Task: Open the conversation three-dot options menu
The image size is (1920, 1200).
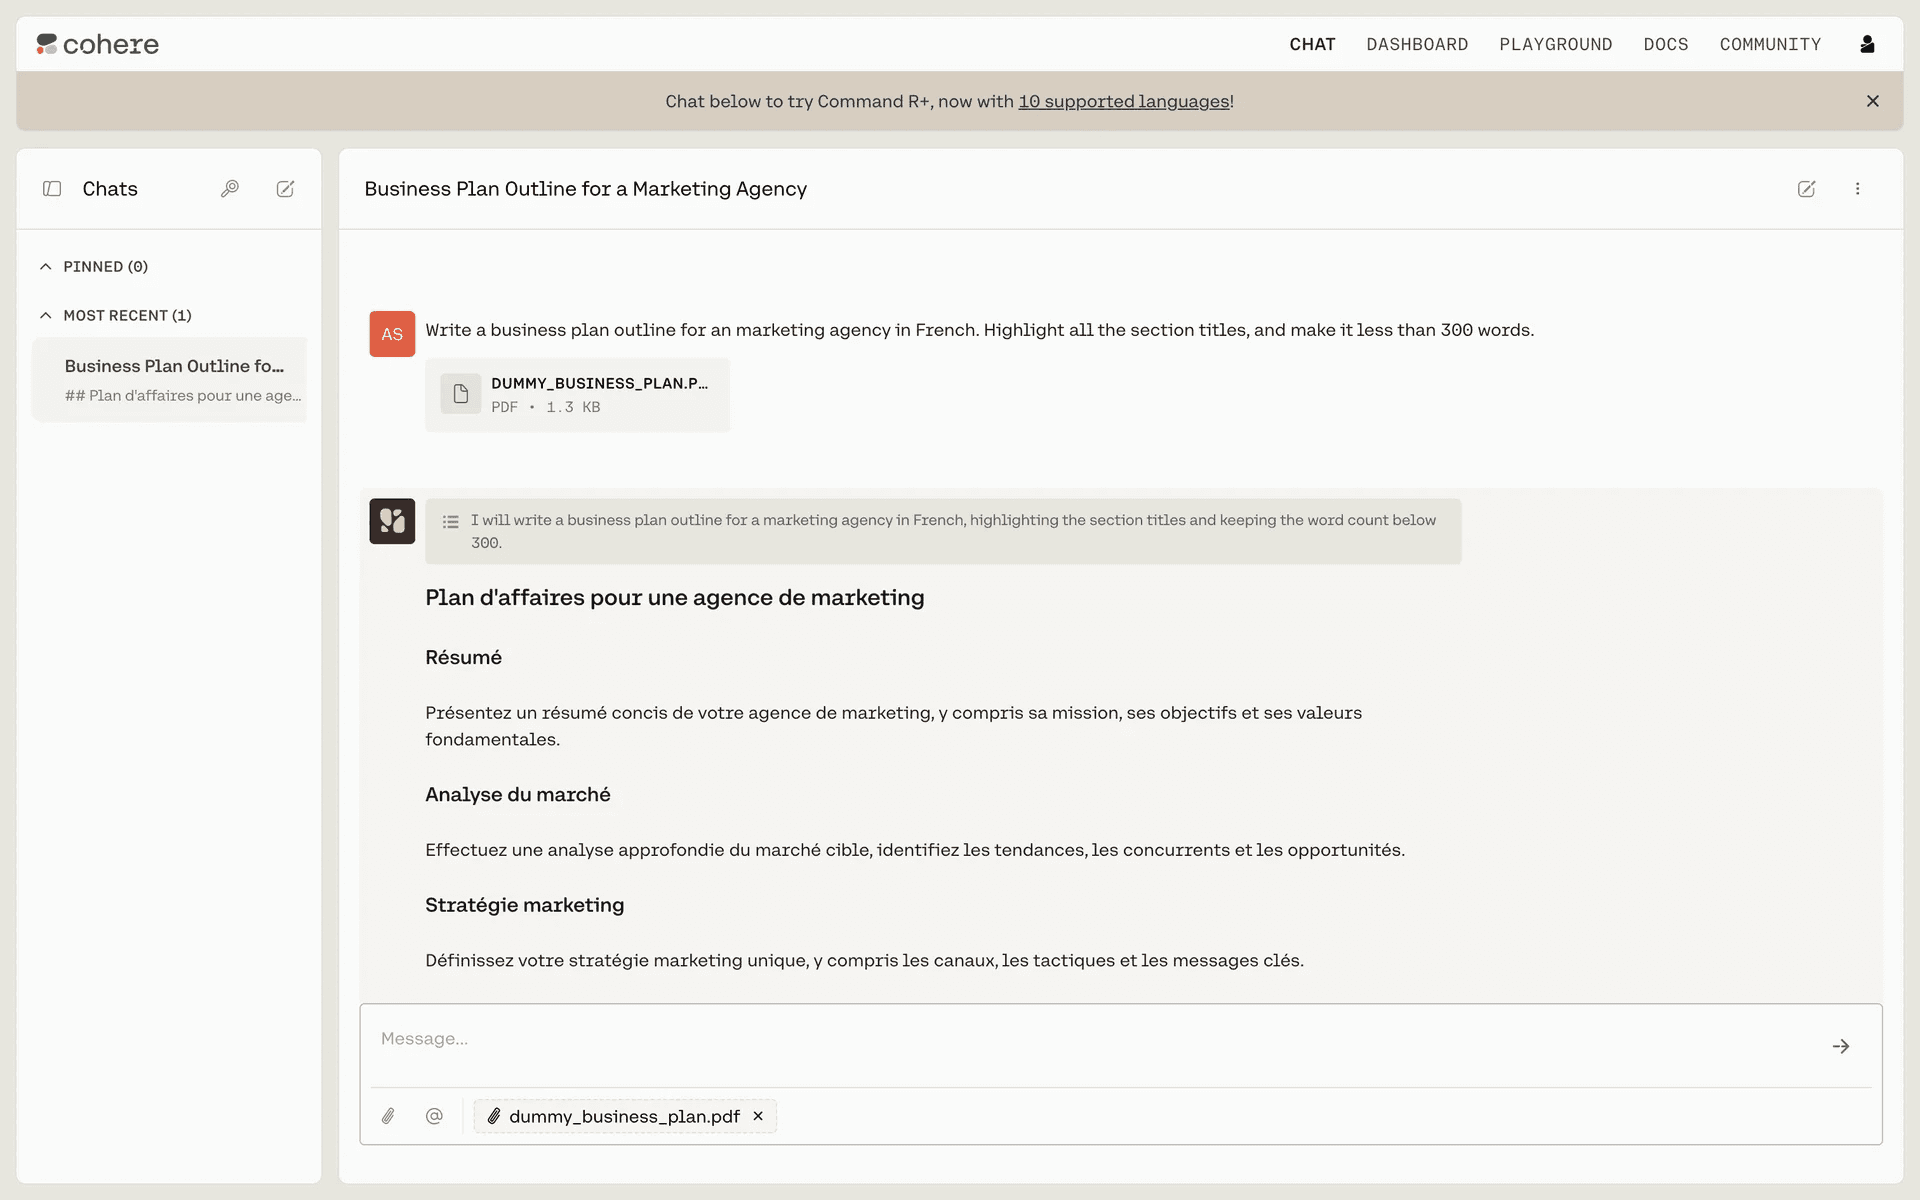Action: (1857, 189)
